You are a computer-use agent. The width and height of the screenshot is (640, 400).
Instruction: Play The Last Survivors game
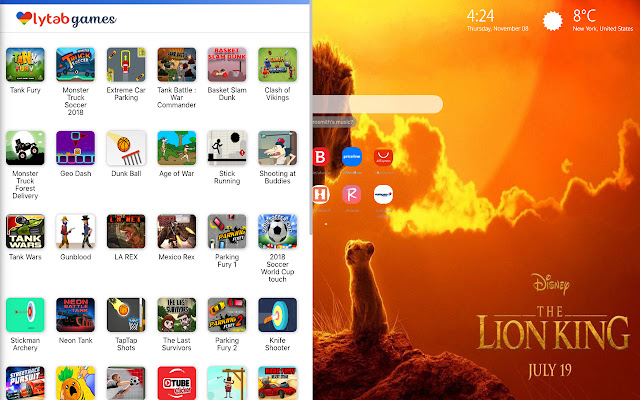point(177,315)
